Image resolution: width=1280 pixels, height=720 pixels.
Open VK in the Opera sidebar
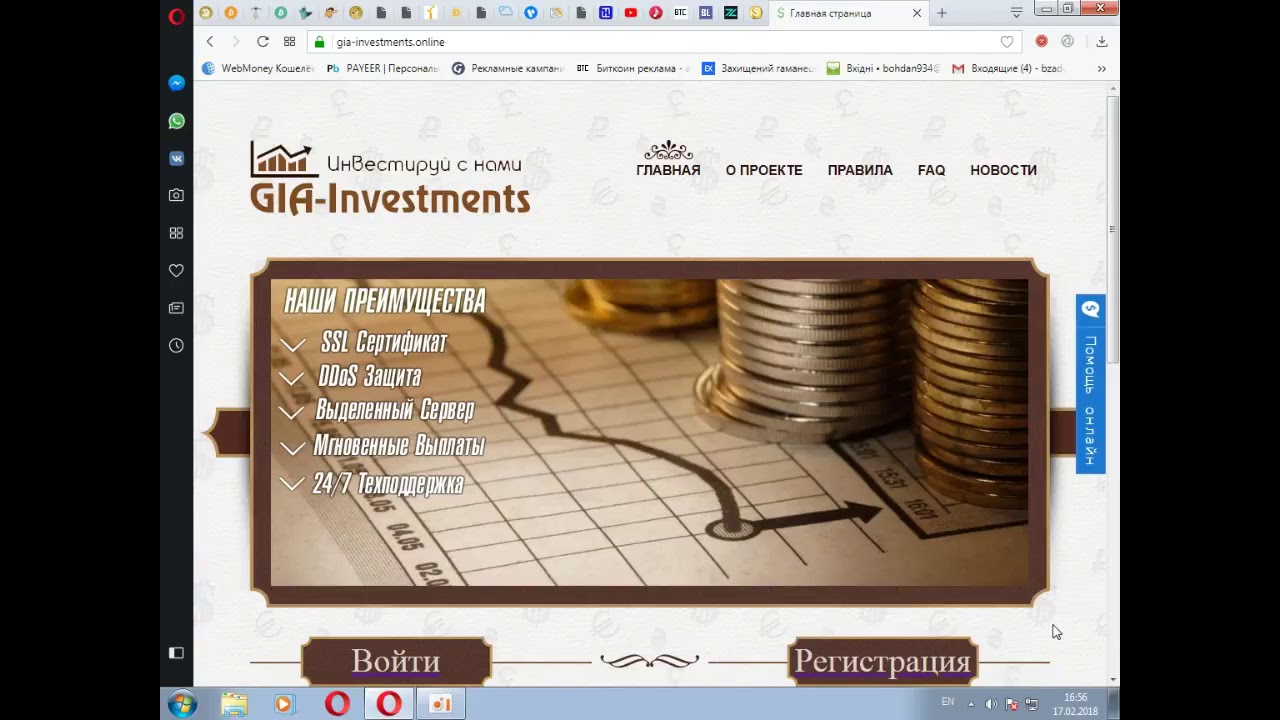(176, 158)
